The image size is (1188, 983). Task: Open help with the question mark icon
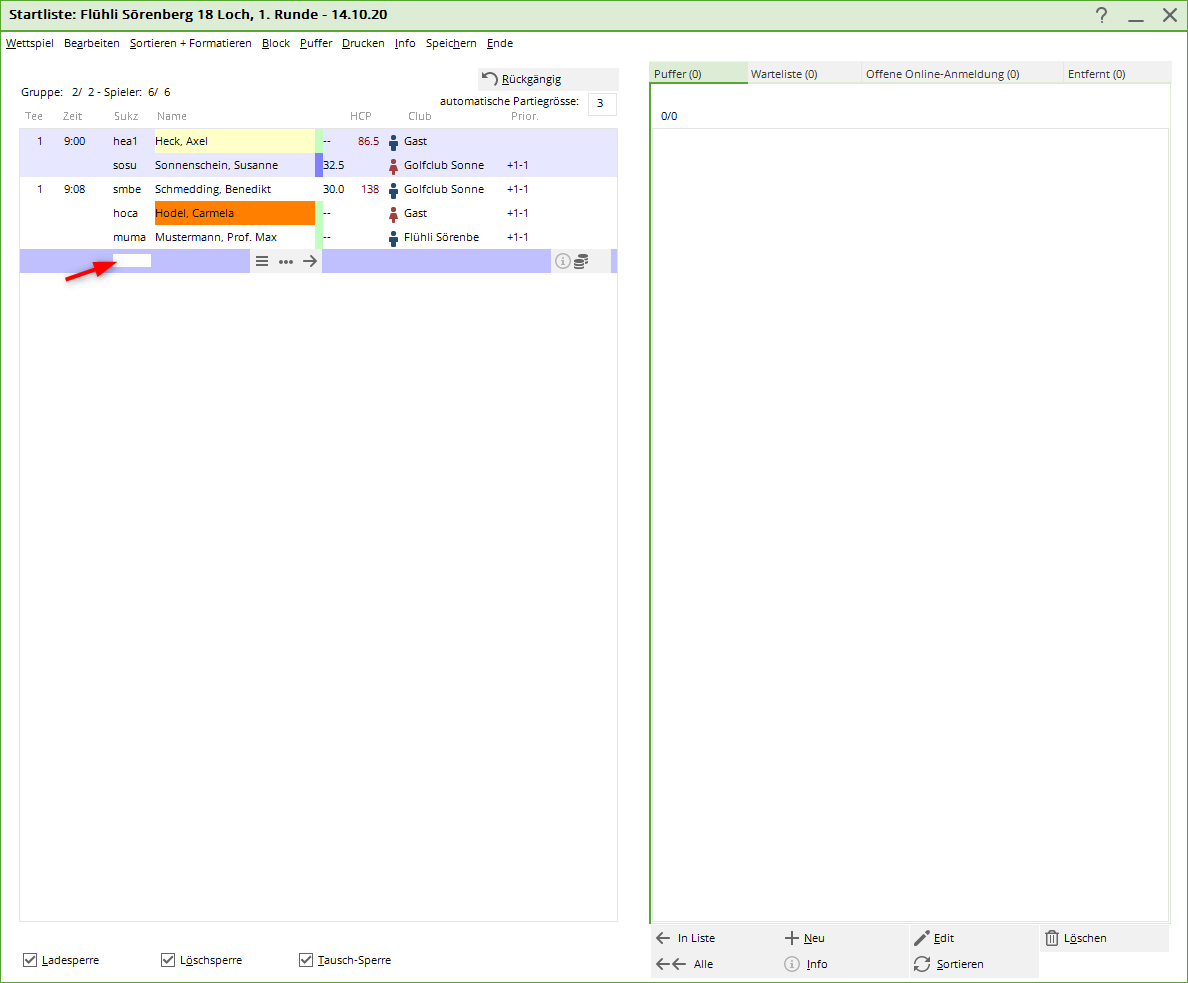tap(1102, 15)
